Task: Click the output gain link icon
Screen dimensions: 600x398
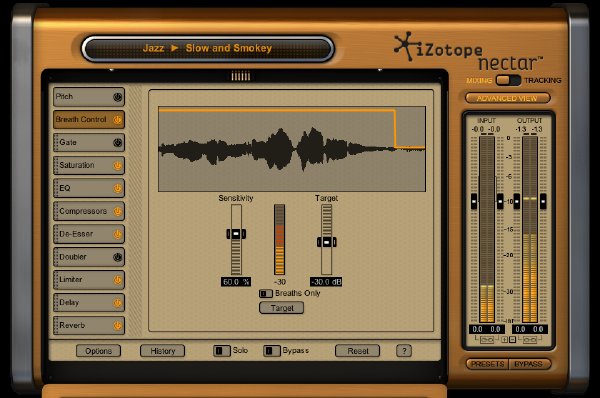Action: point(530,339)
